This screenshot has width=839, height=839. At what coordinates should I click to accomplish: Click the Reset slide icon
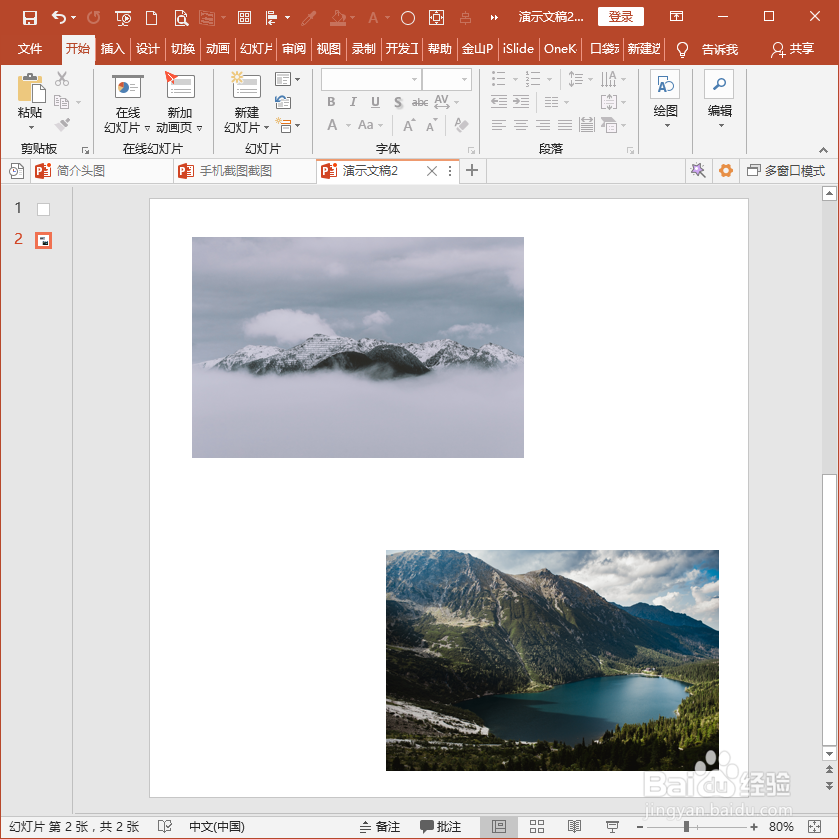tap(283, 102)
